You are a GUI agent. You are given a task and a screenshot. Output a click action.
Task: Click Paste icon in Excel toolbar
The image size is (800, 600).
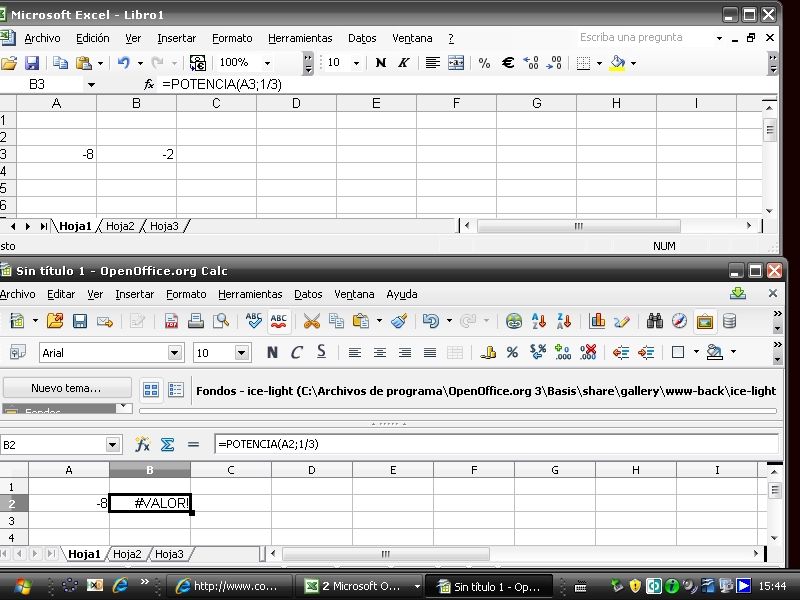(84, 63)
